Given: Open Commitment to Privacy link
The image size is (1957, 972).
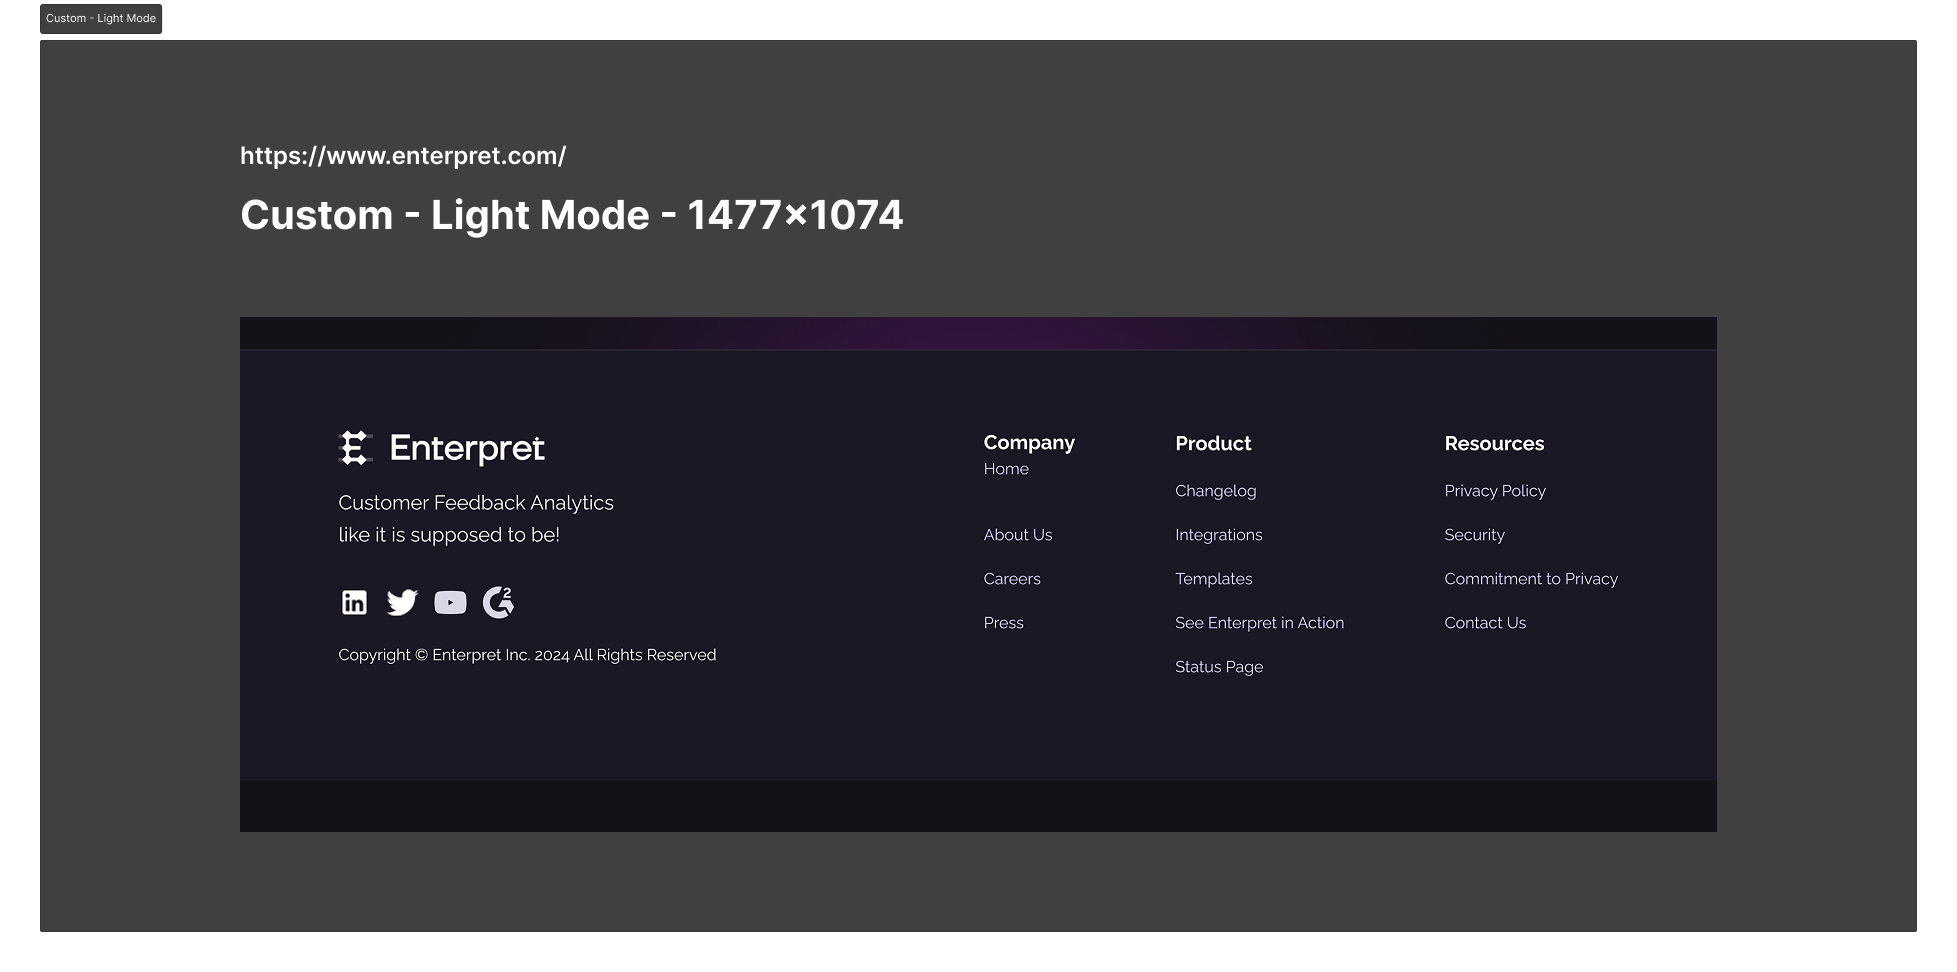Looking at the screenshot, I should [x=1531, y=579].
